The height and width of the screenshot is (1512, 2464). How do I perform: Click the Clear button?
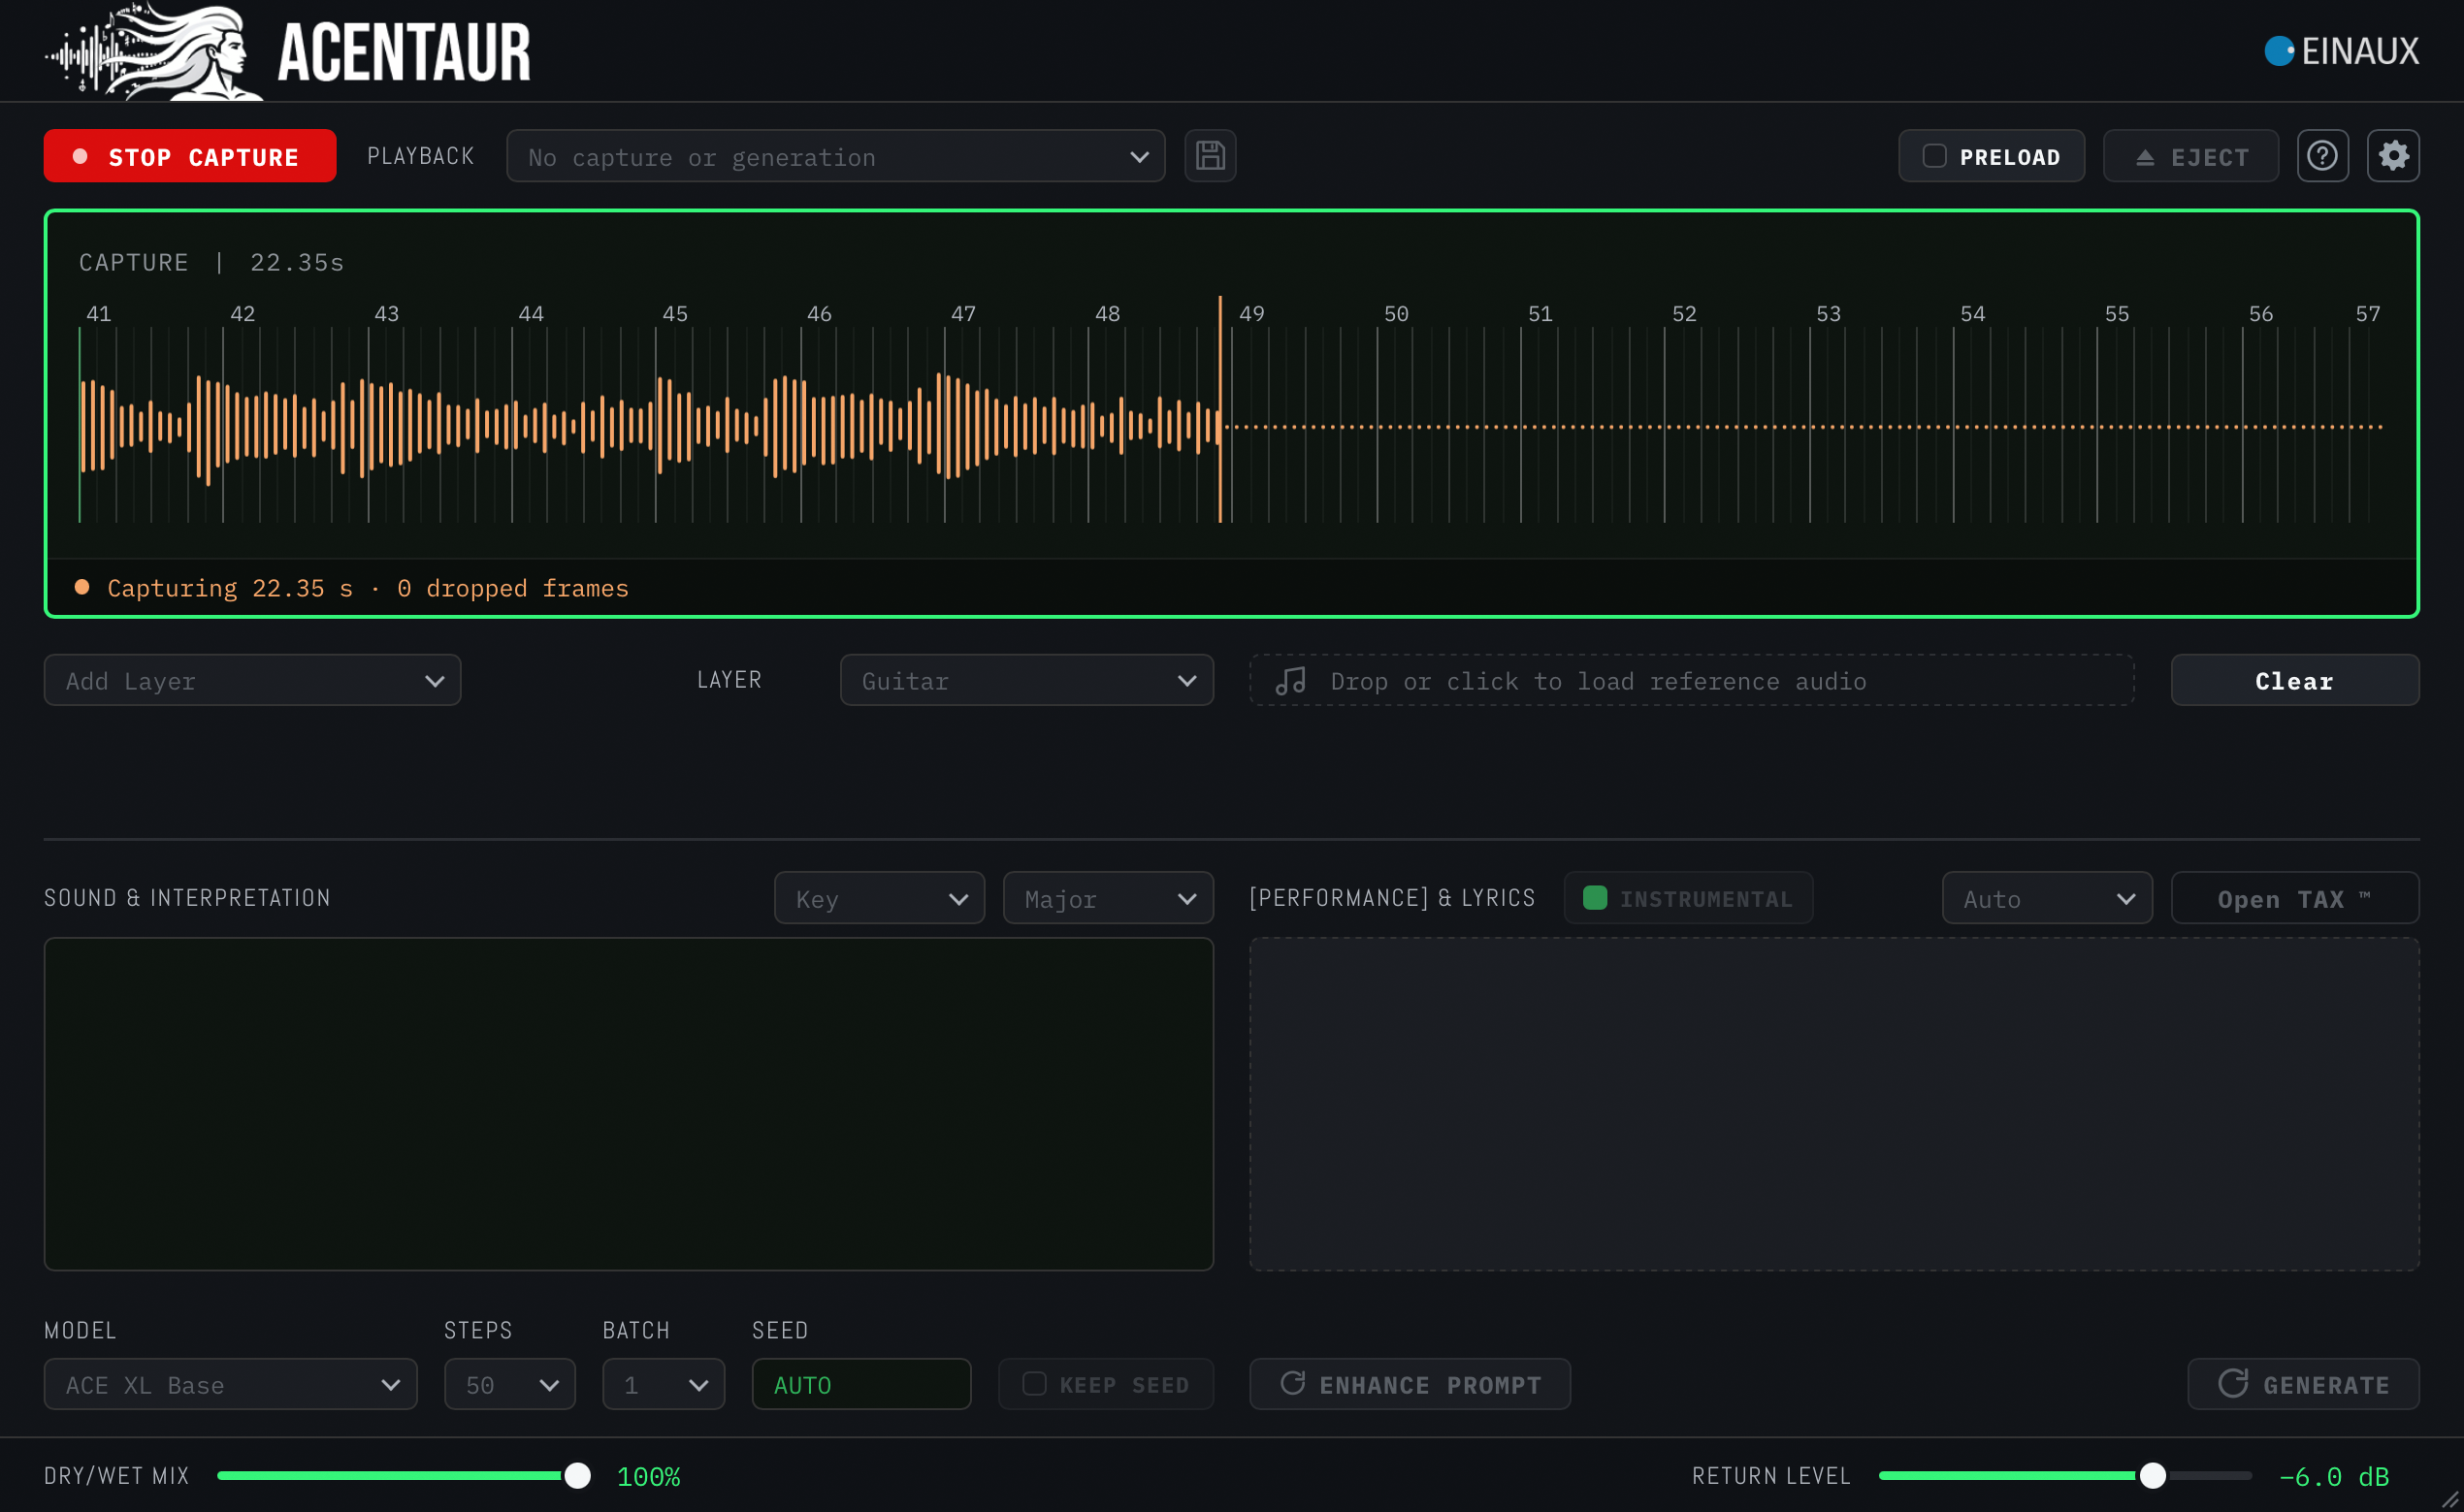coord(2295,680)
